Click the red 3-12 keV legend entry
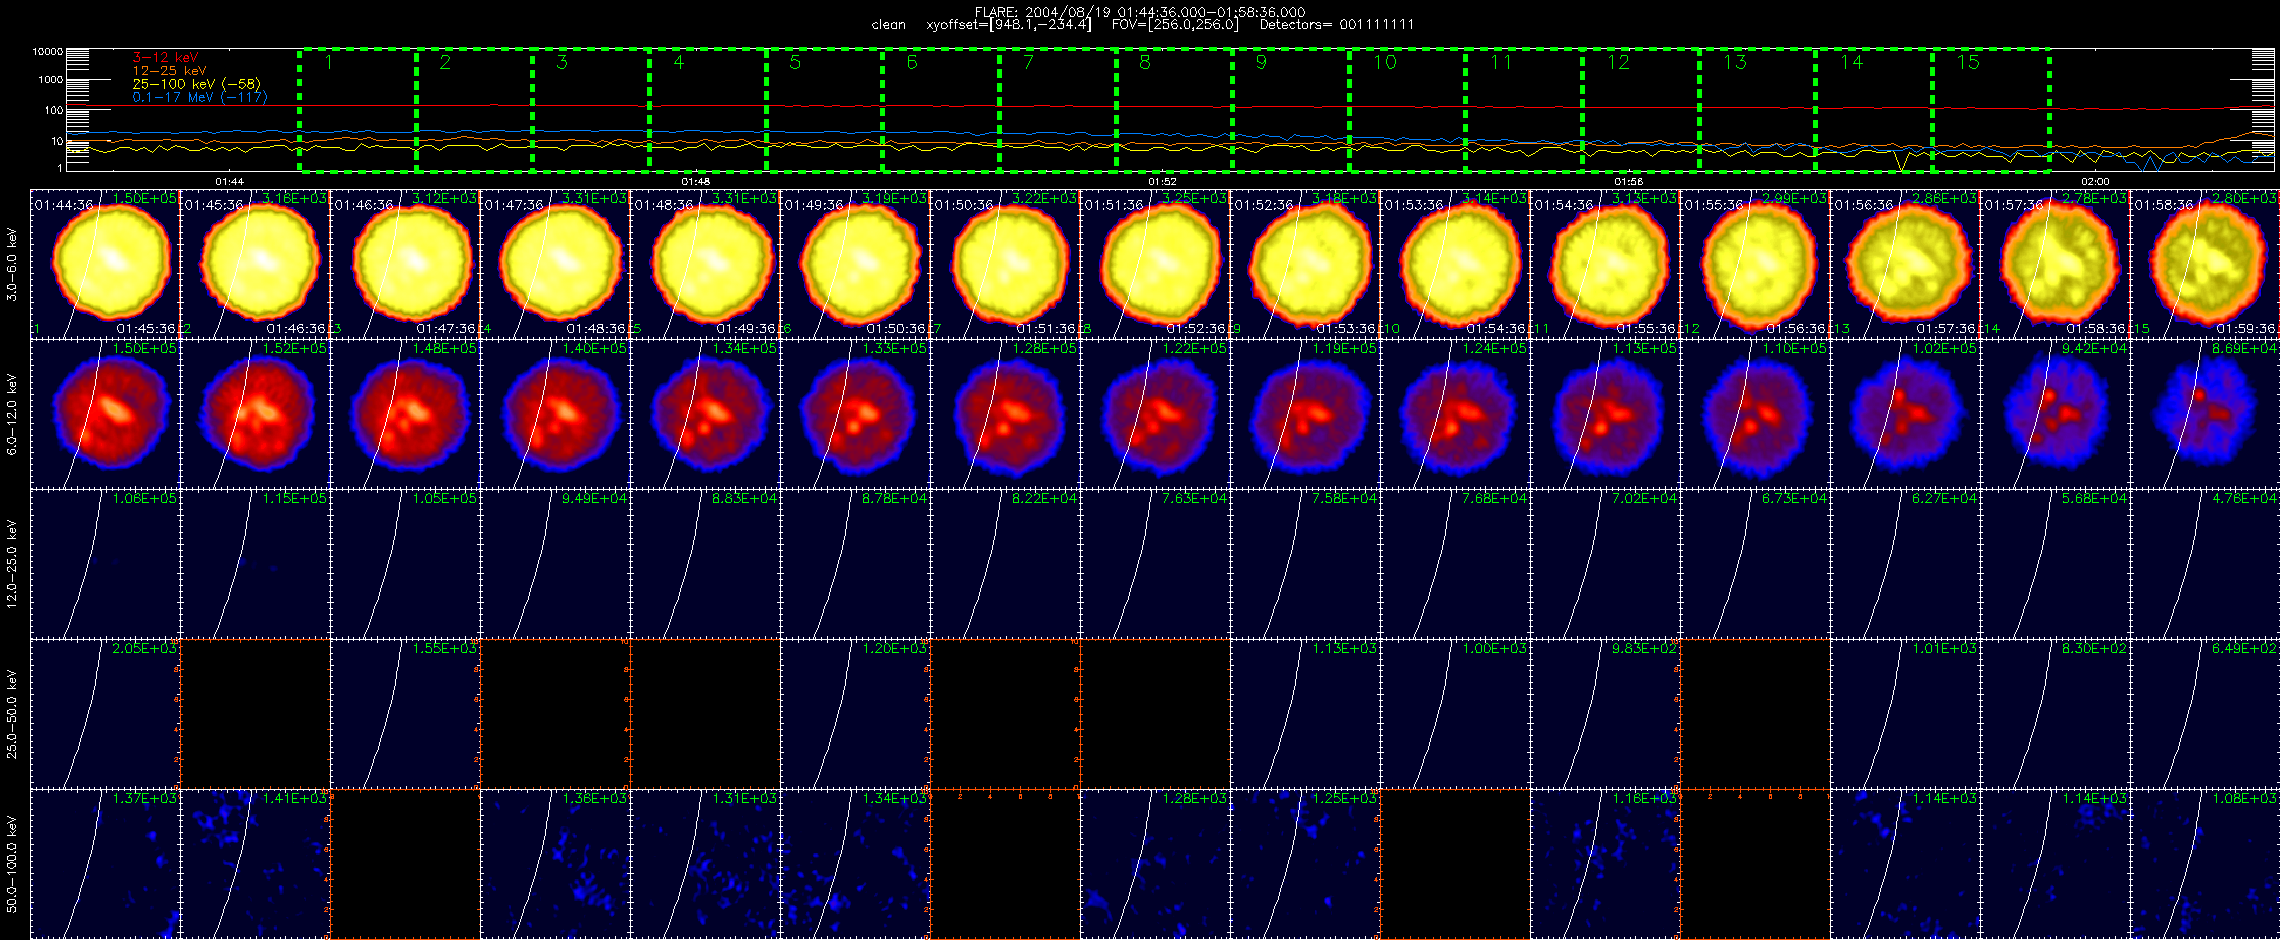 tap(165, 58)
